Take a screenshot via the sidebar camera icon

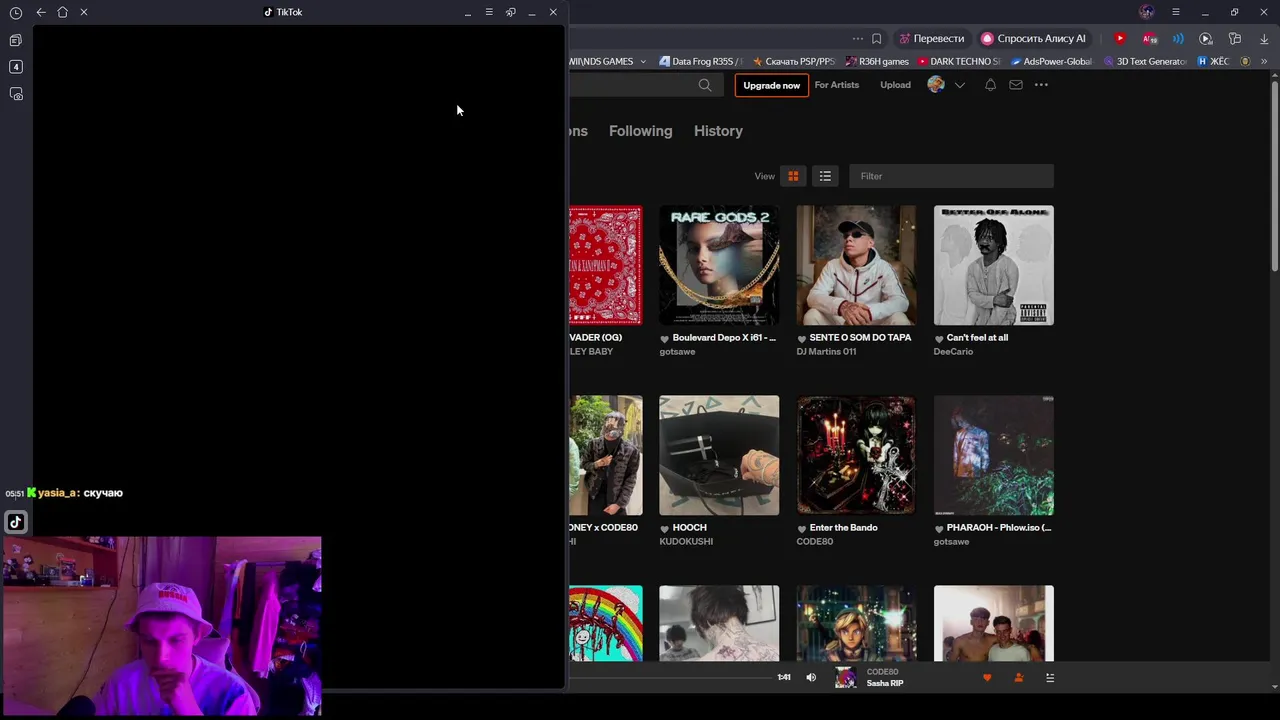pos(16,94)
